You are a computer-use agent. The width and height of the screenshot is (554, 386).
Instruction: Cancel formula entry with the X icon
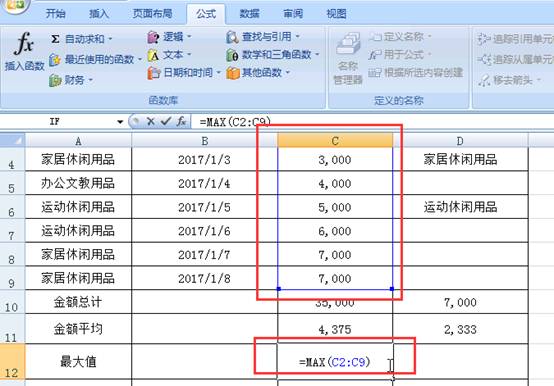pos(151,121)
